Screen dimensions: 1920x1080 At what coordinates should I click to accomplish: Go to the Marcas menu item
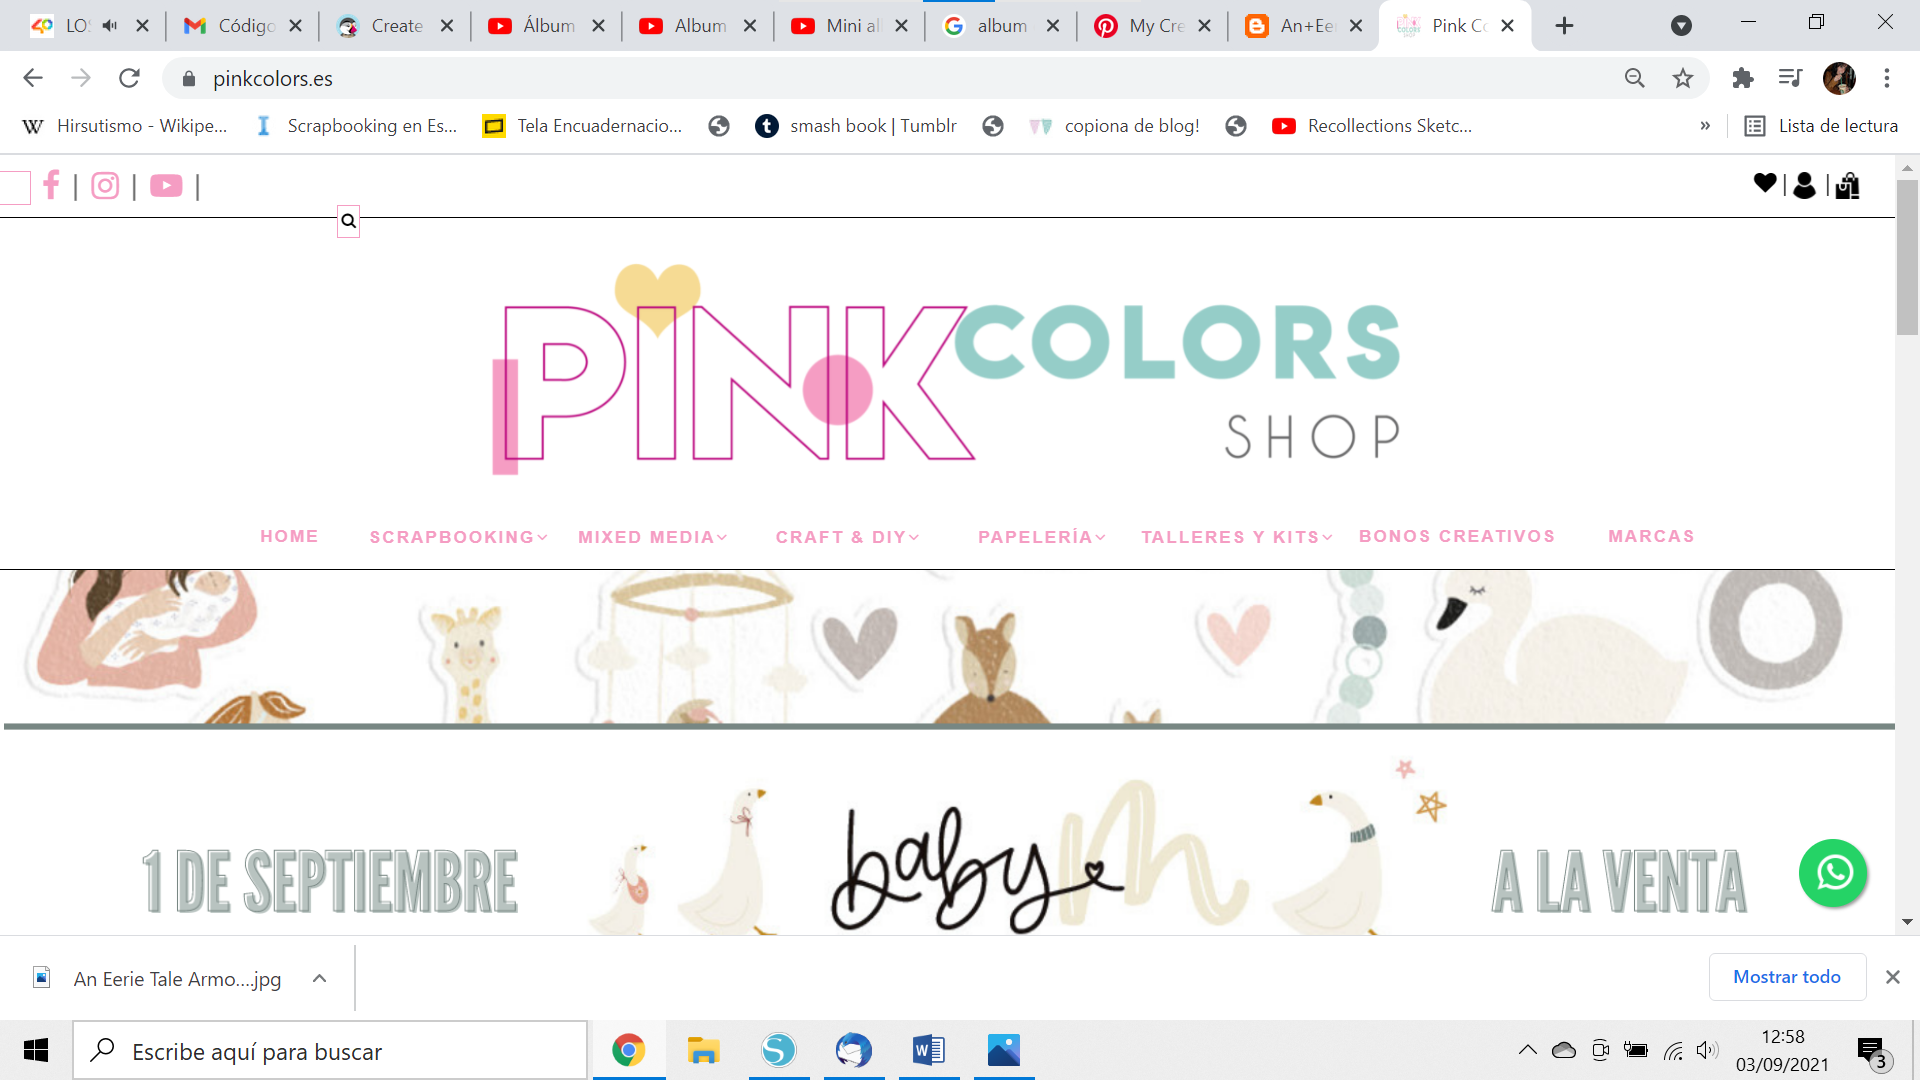tap(1651, 536)
